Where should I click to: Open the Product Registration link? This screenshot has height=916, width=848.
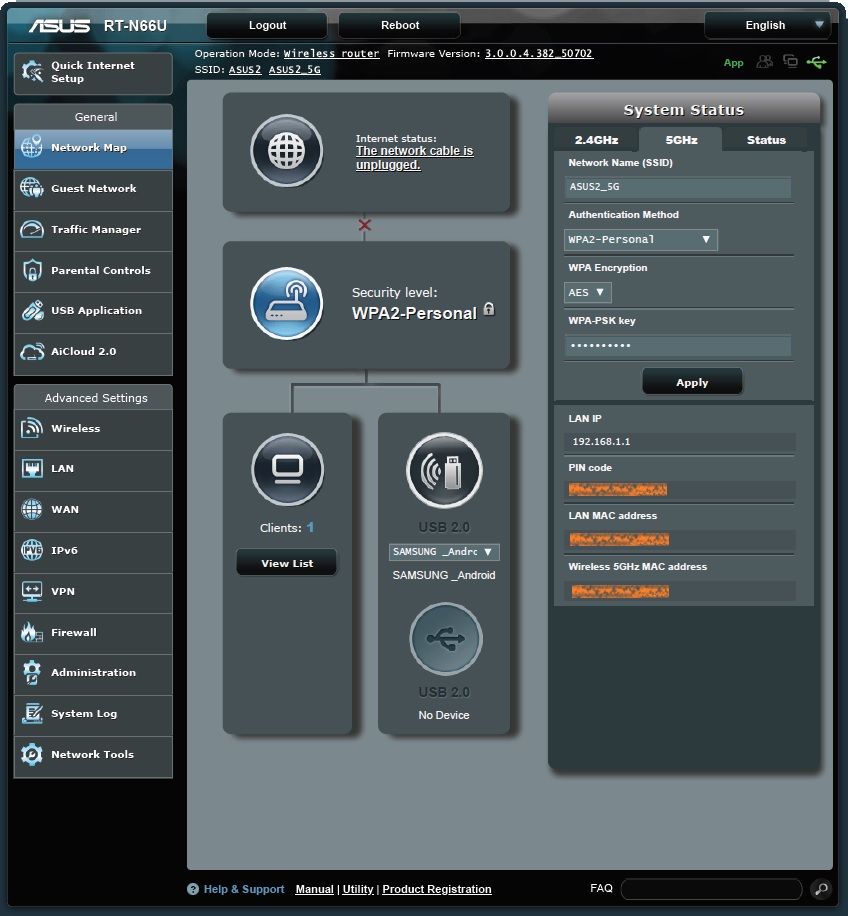pos(437,889)
